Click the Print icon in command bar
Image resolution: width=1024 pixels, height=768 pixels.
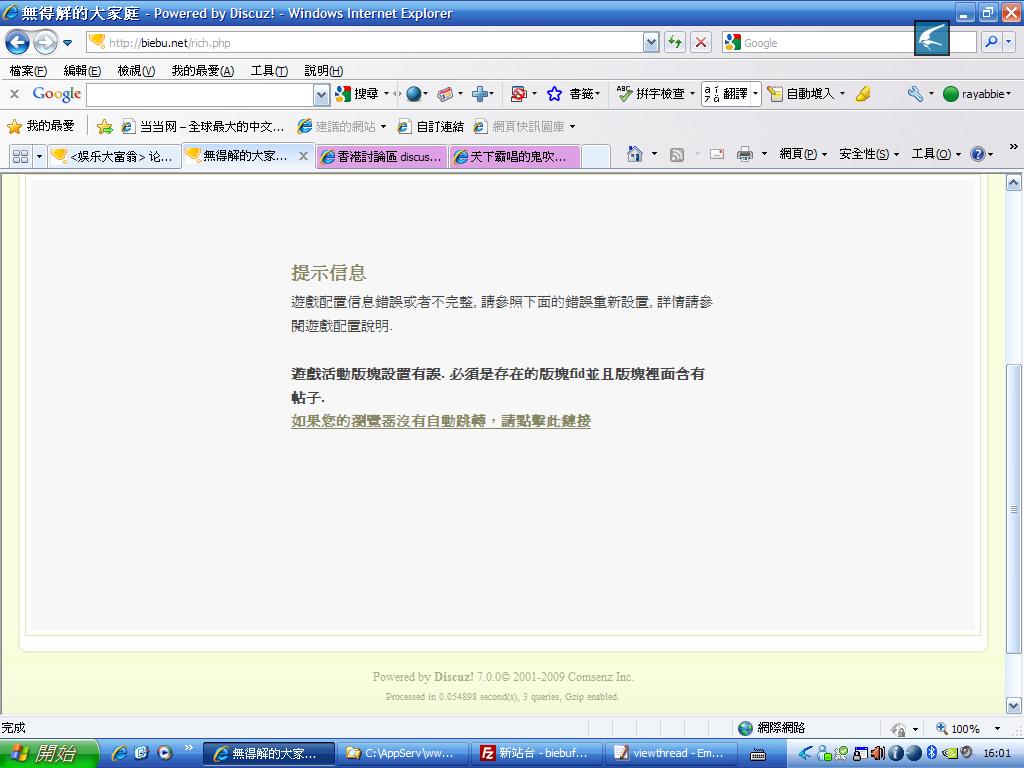pyautogui.click(x=744, y=154)
